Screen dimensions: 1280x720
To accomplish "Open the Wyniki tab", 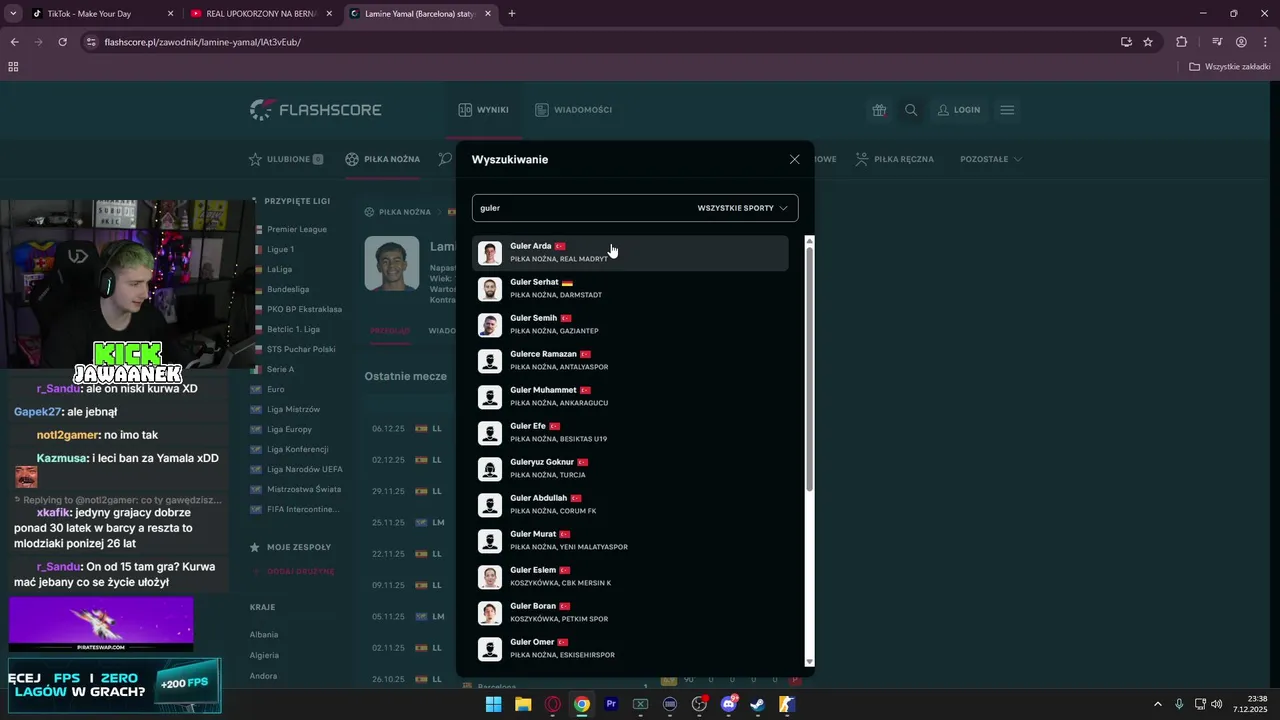I will point(484,110).
